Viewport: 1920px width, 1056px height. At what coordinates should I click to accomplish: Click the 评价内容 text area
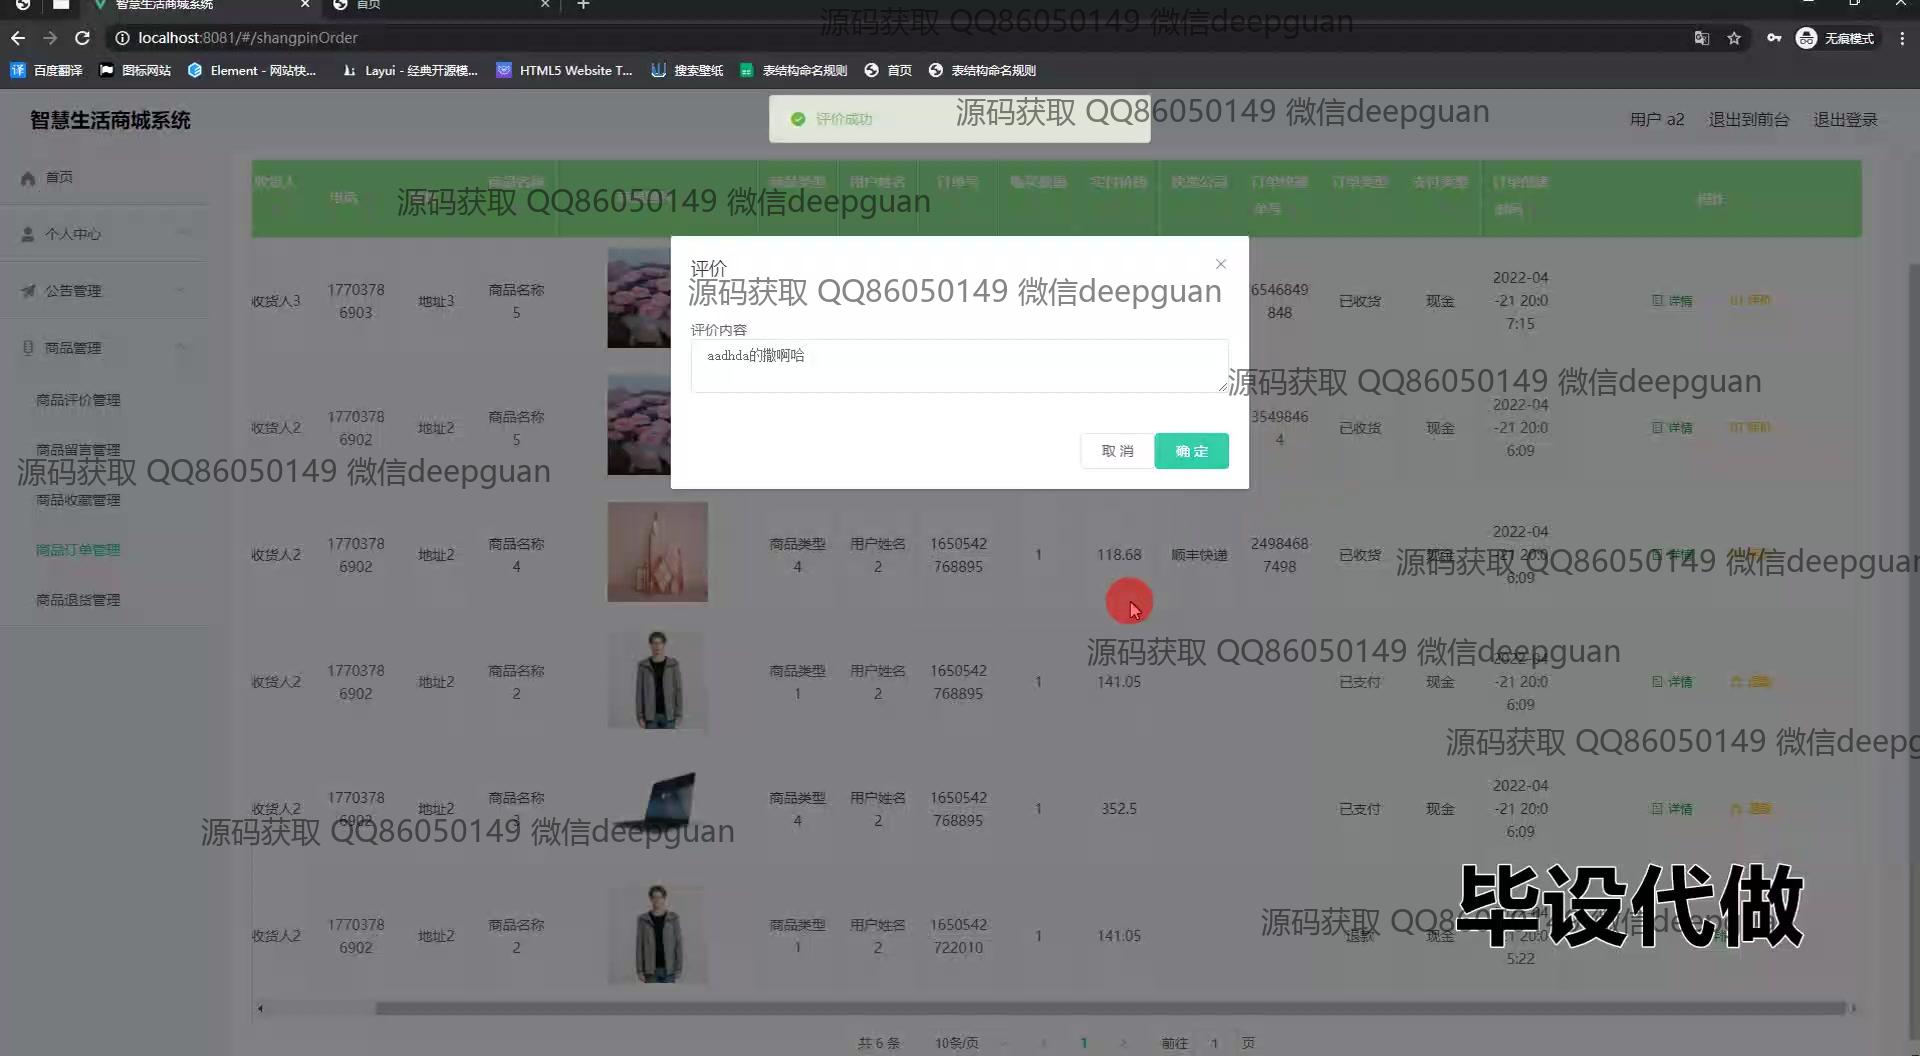[958, 365]
